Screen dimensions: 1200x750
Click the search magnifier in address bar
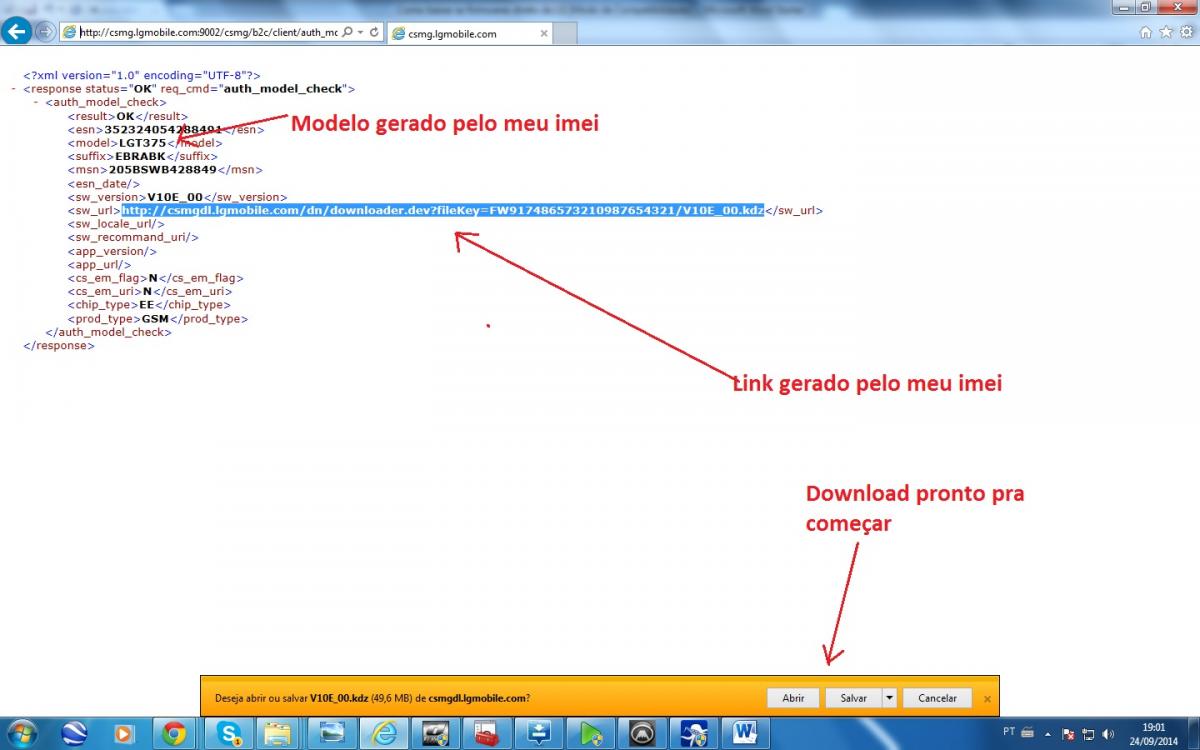[347, 32]
